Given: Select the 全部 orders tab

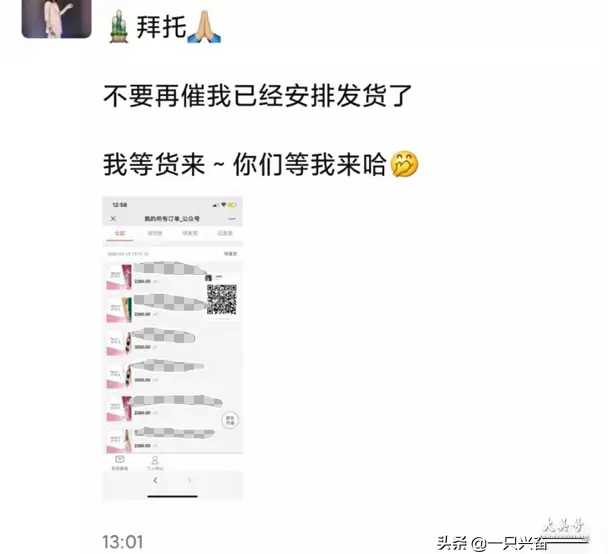Looking at the screenshot, I should tap(119, 233).
